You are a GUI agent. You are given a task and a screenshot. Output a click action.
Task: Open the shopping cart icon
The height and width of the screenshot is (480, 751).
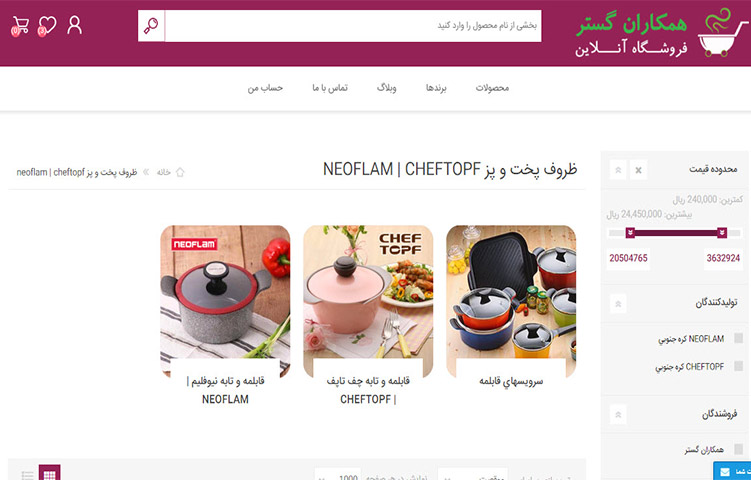(x=20, y=26)
